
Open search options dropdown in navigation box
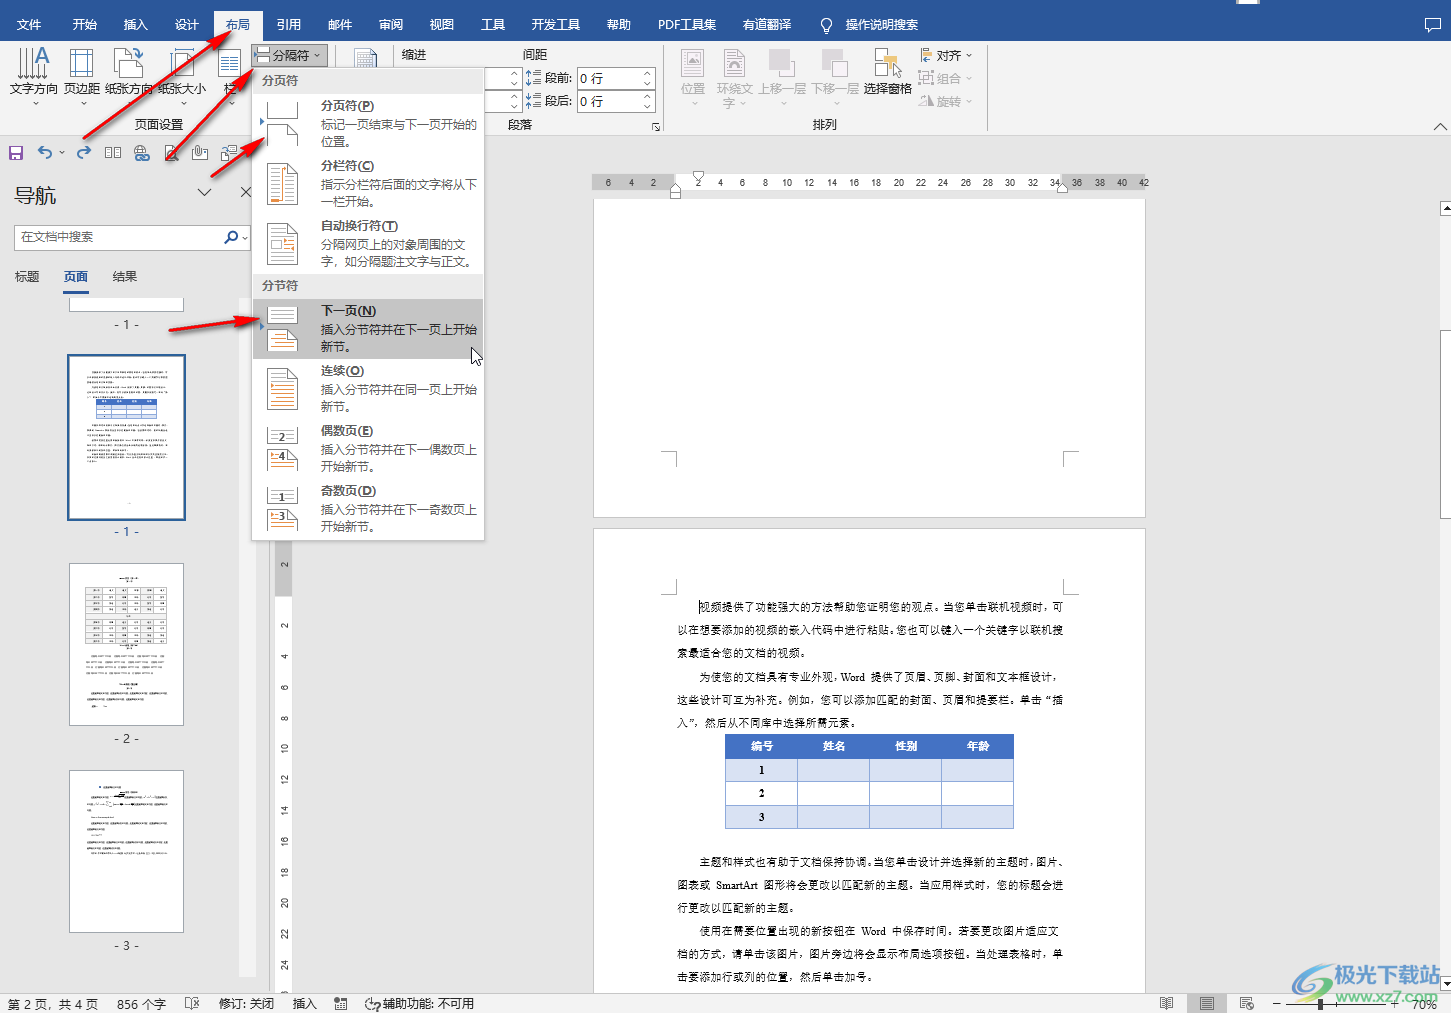245,238
